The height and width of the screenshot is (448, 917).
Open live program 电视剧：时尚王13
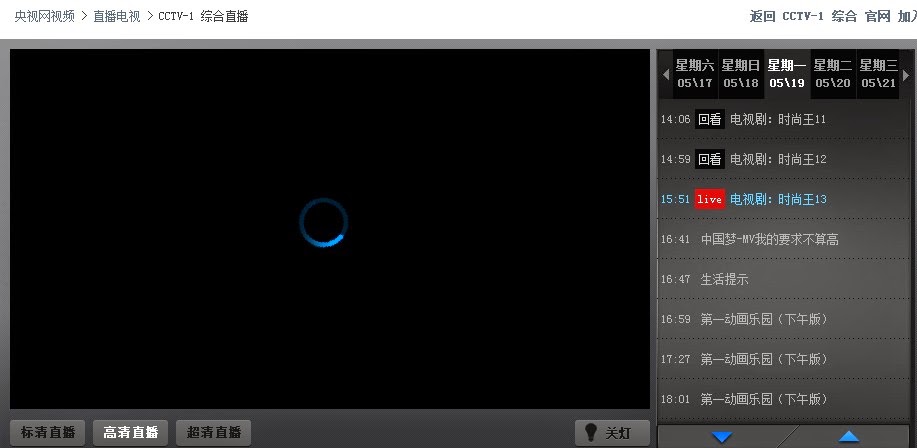point(778,199)
